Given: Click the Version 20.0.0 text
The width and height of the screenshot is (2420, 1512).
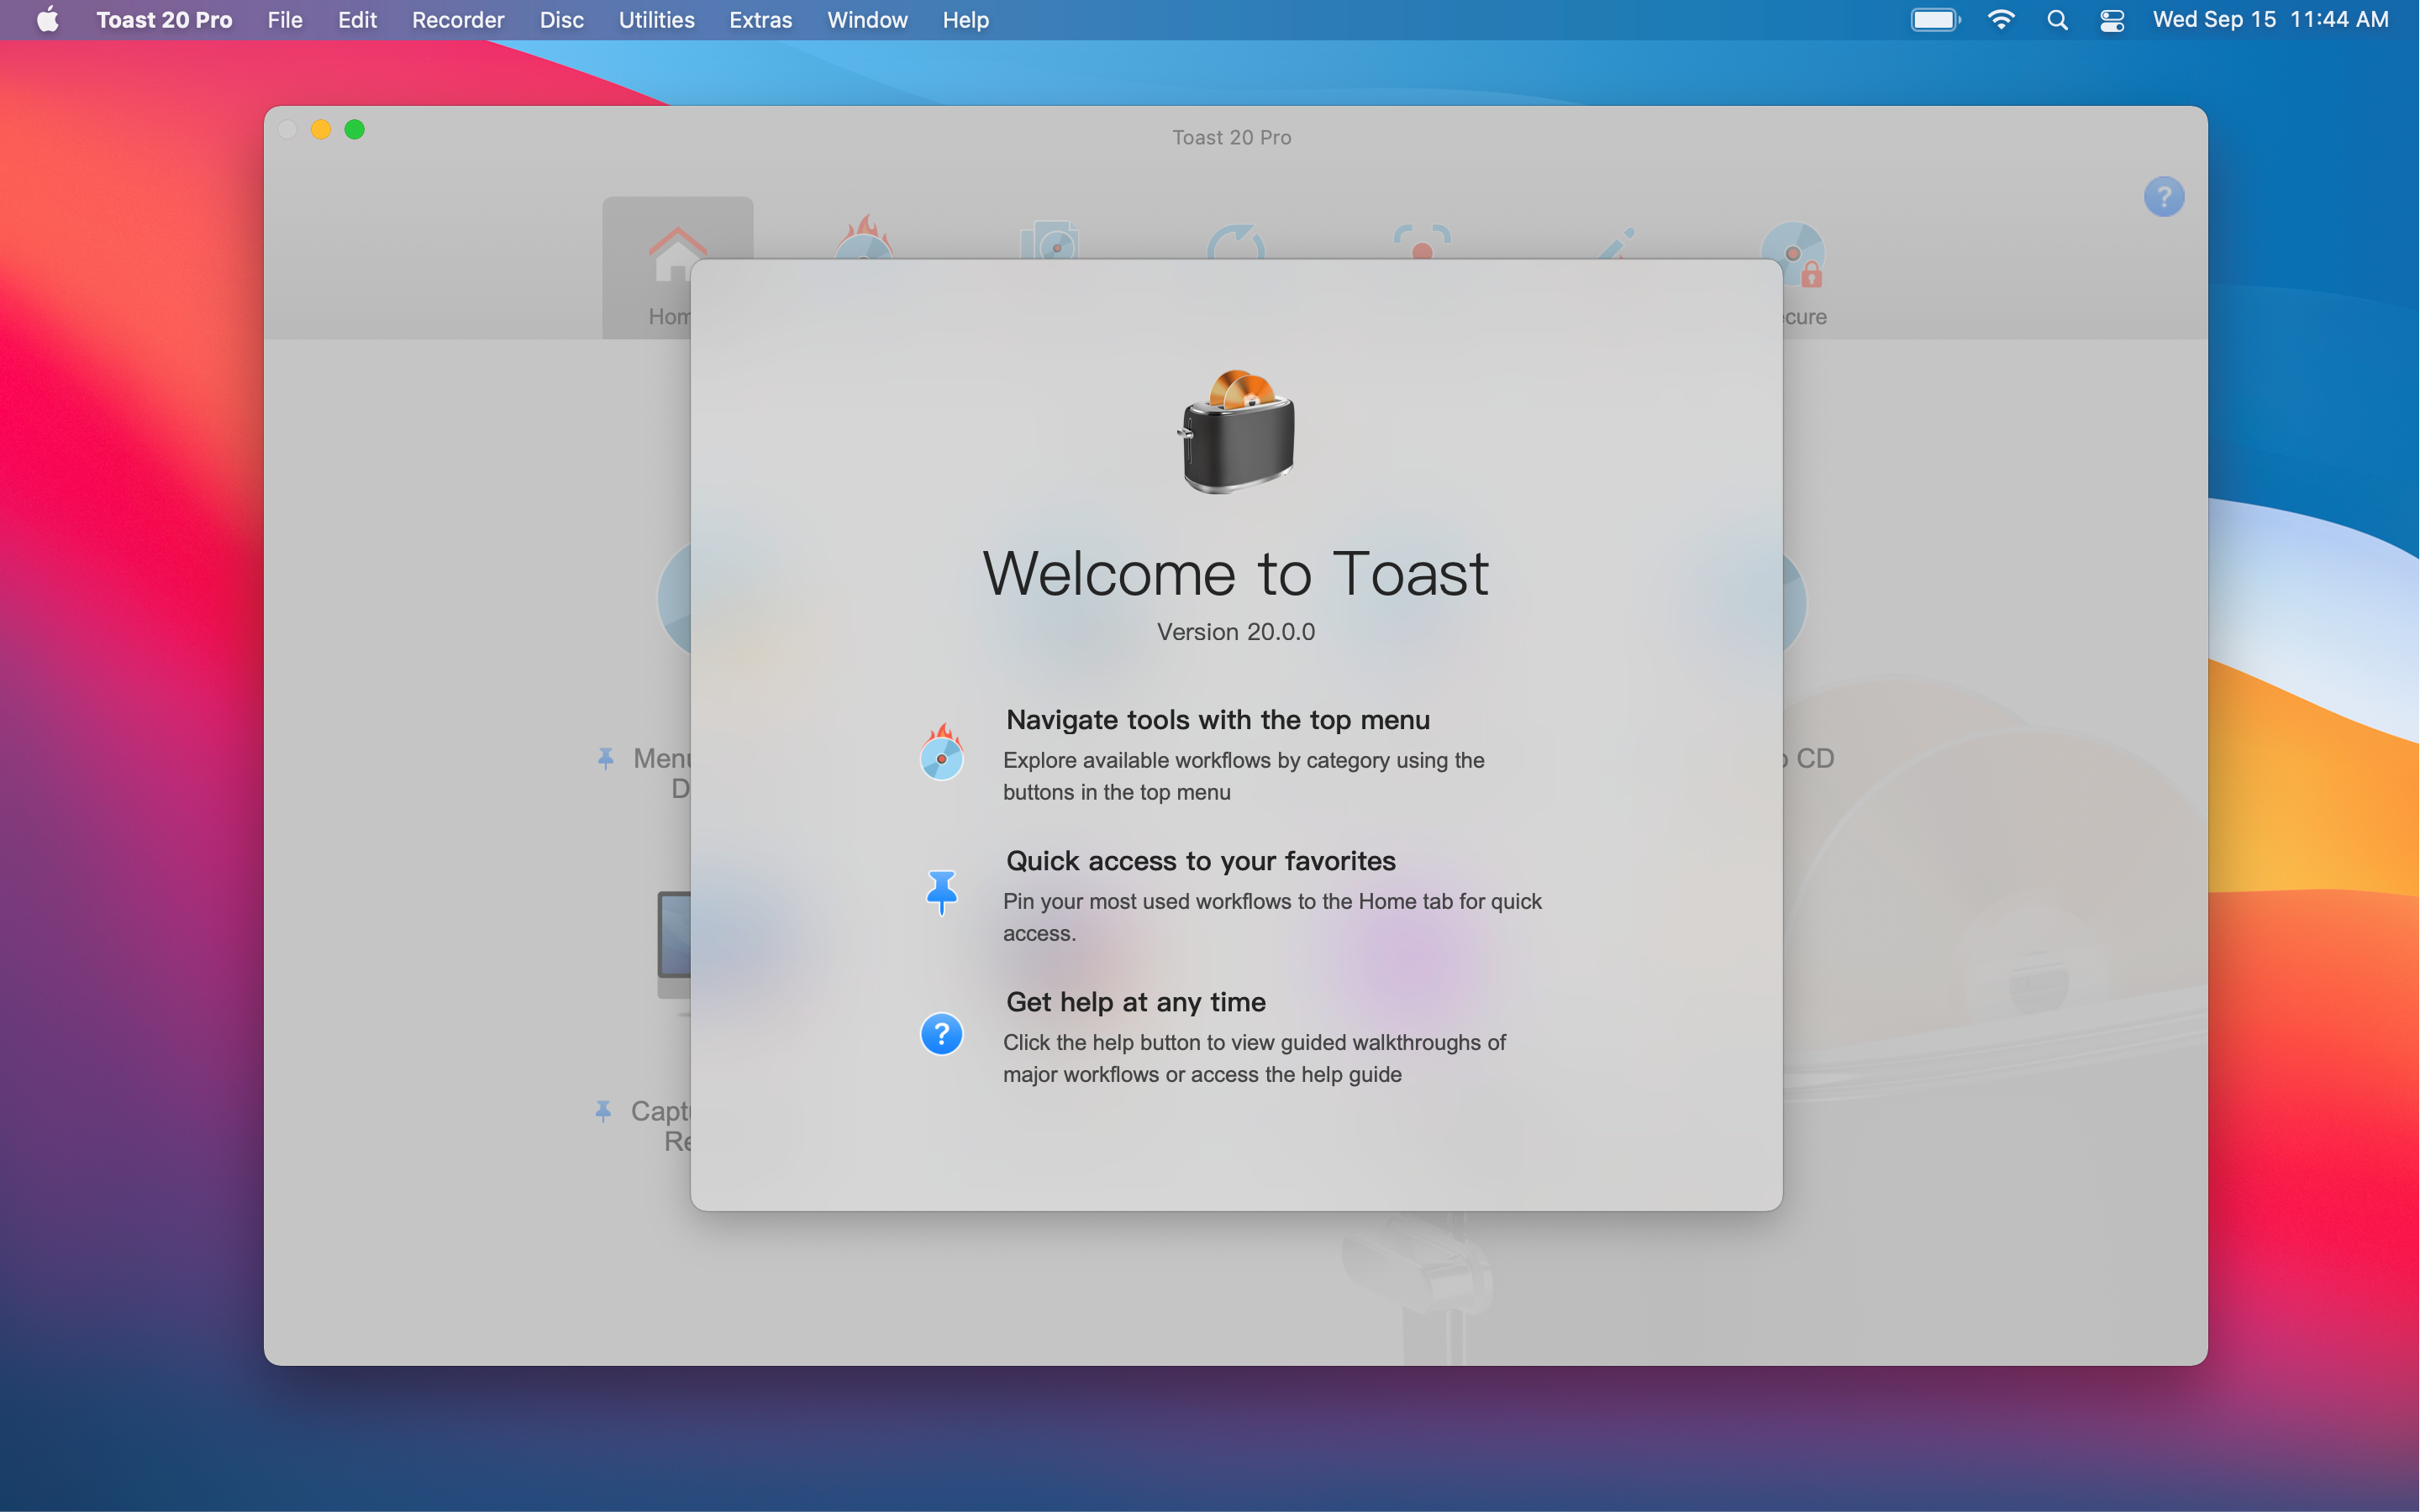Looking at the screenshot, I should click(1236, 632).
